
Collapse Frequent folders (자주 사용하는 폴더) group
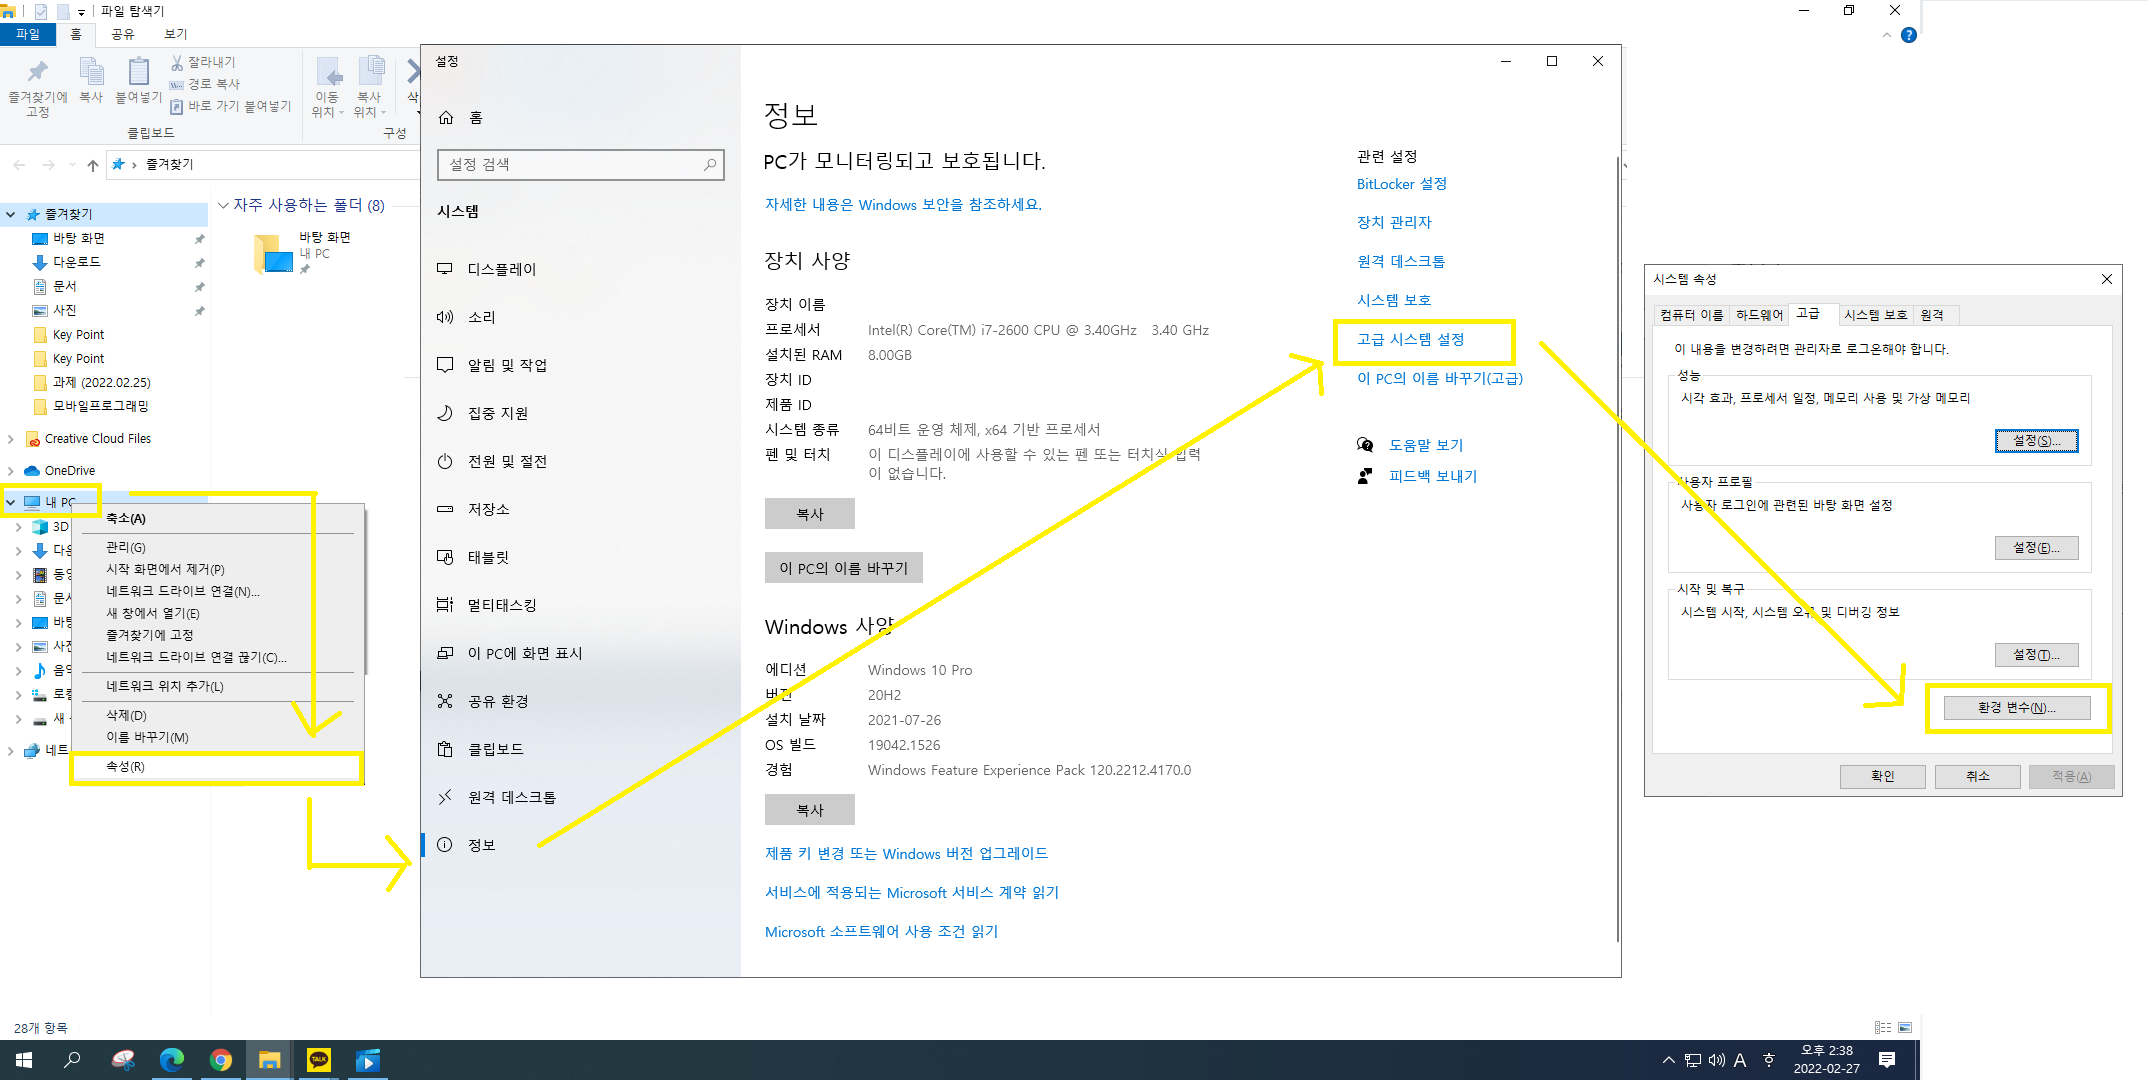point(224,205)
